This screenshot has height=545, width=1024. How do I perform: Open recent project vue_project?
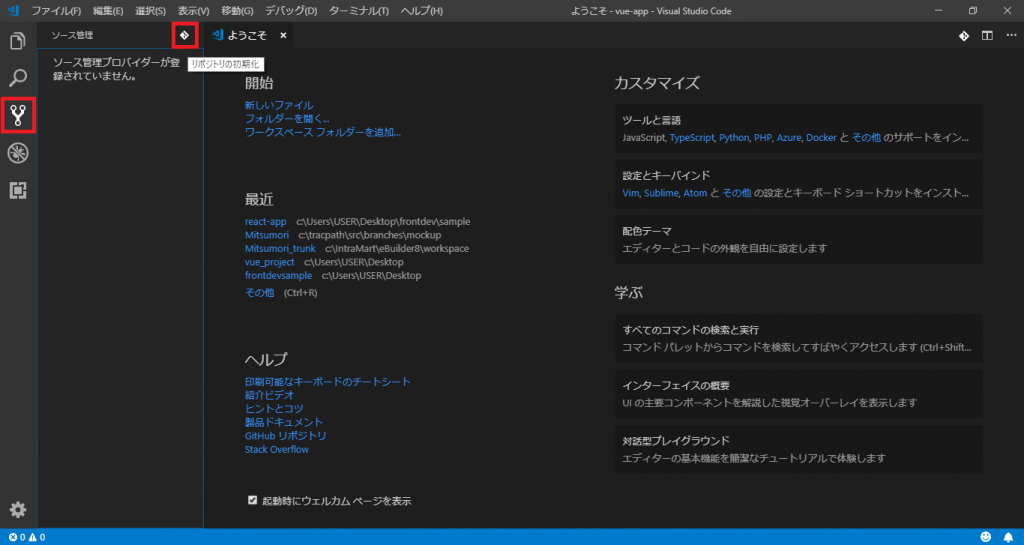point(270,262)
